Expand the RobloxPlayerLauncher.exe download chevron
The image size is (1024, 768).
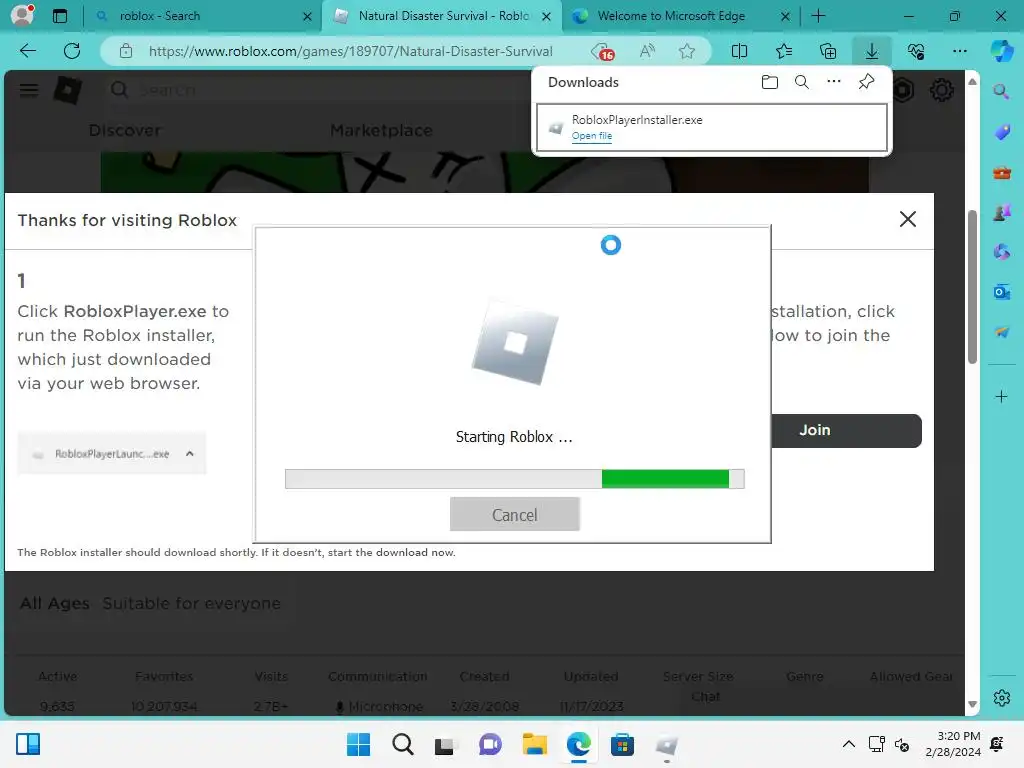[189, 453]
